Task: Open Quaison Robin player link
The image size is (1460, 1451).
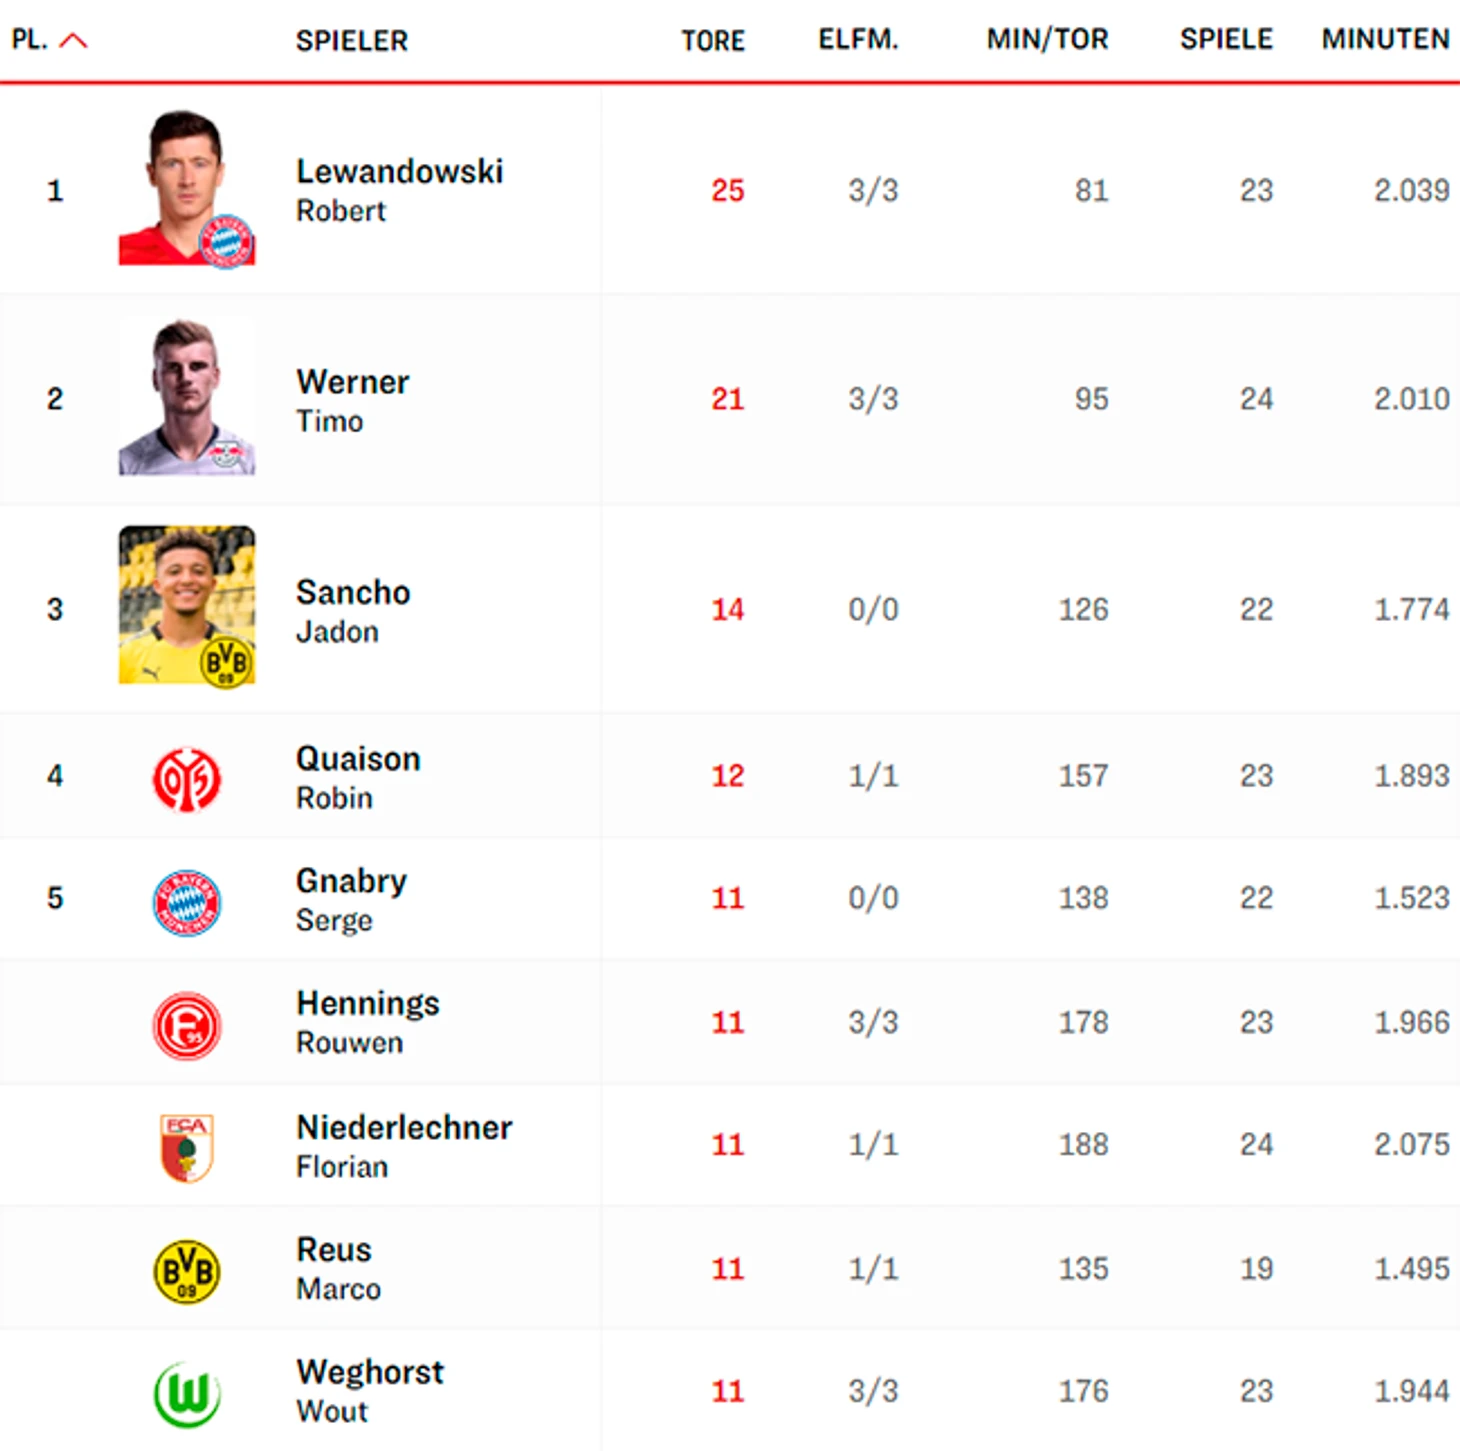Action: pyautogui.click(x=358, y=777)
